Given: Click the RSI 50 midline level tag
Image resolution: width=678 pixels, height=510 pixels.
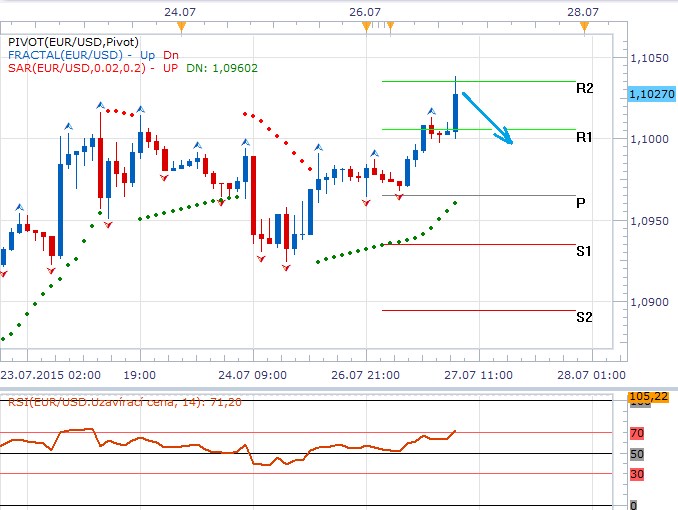Looking at the screenshot, I should click(635, 454).
